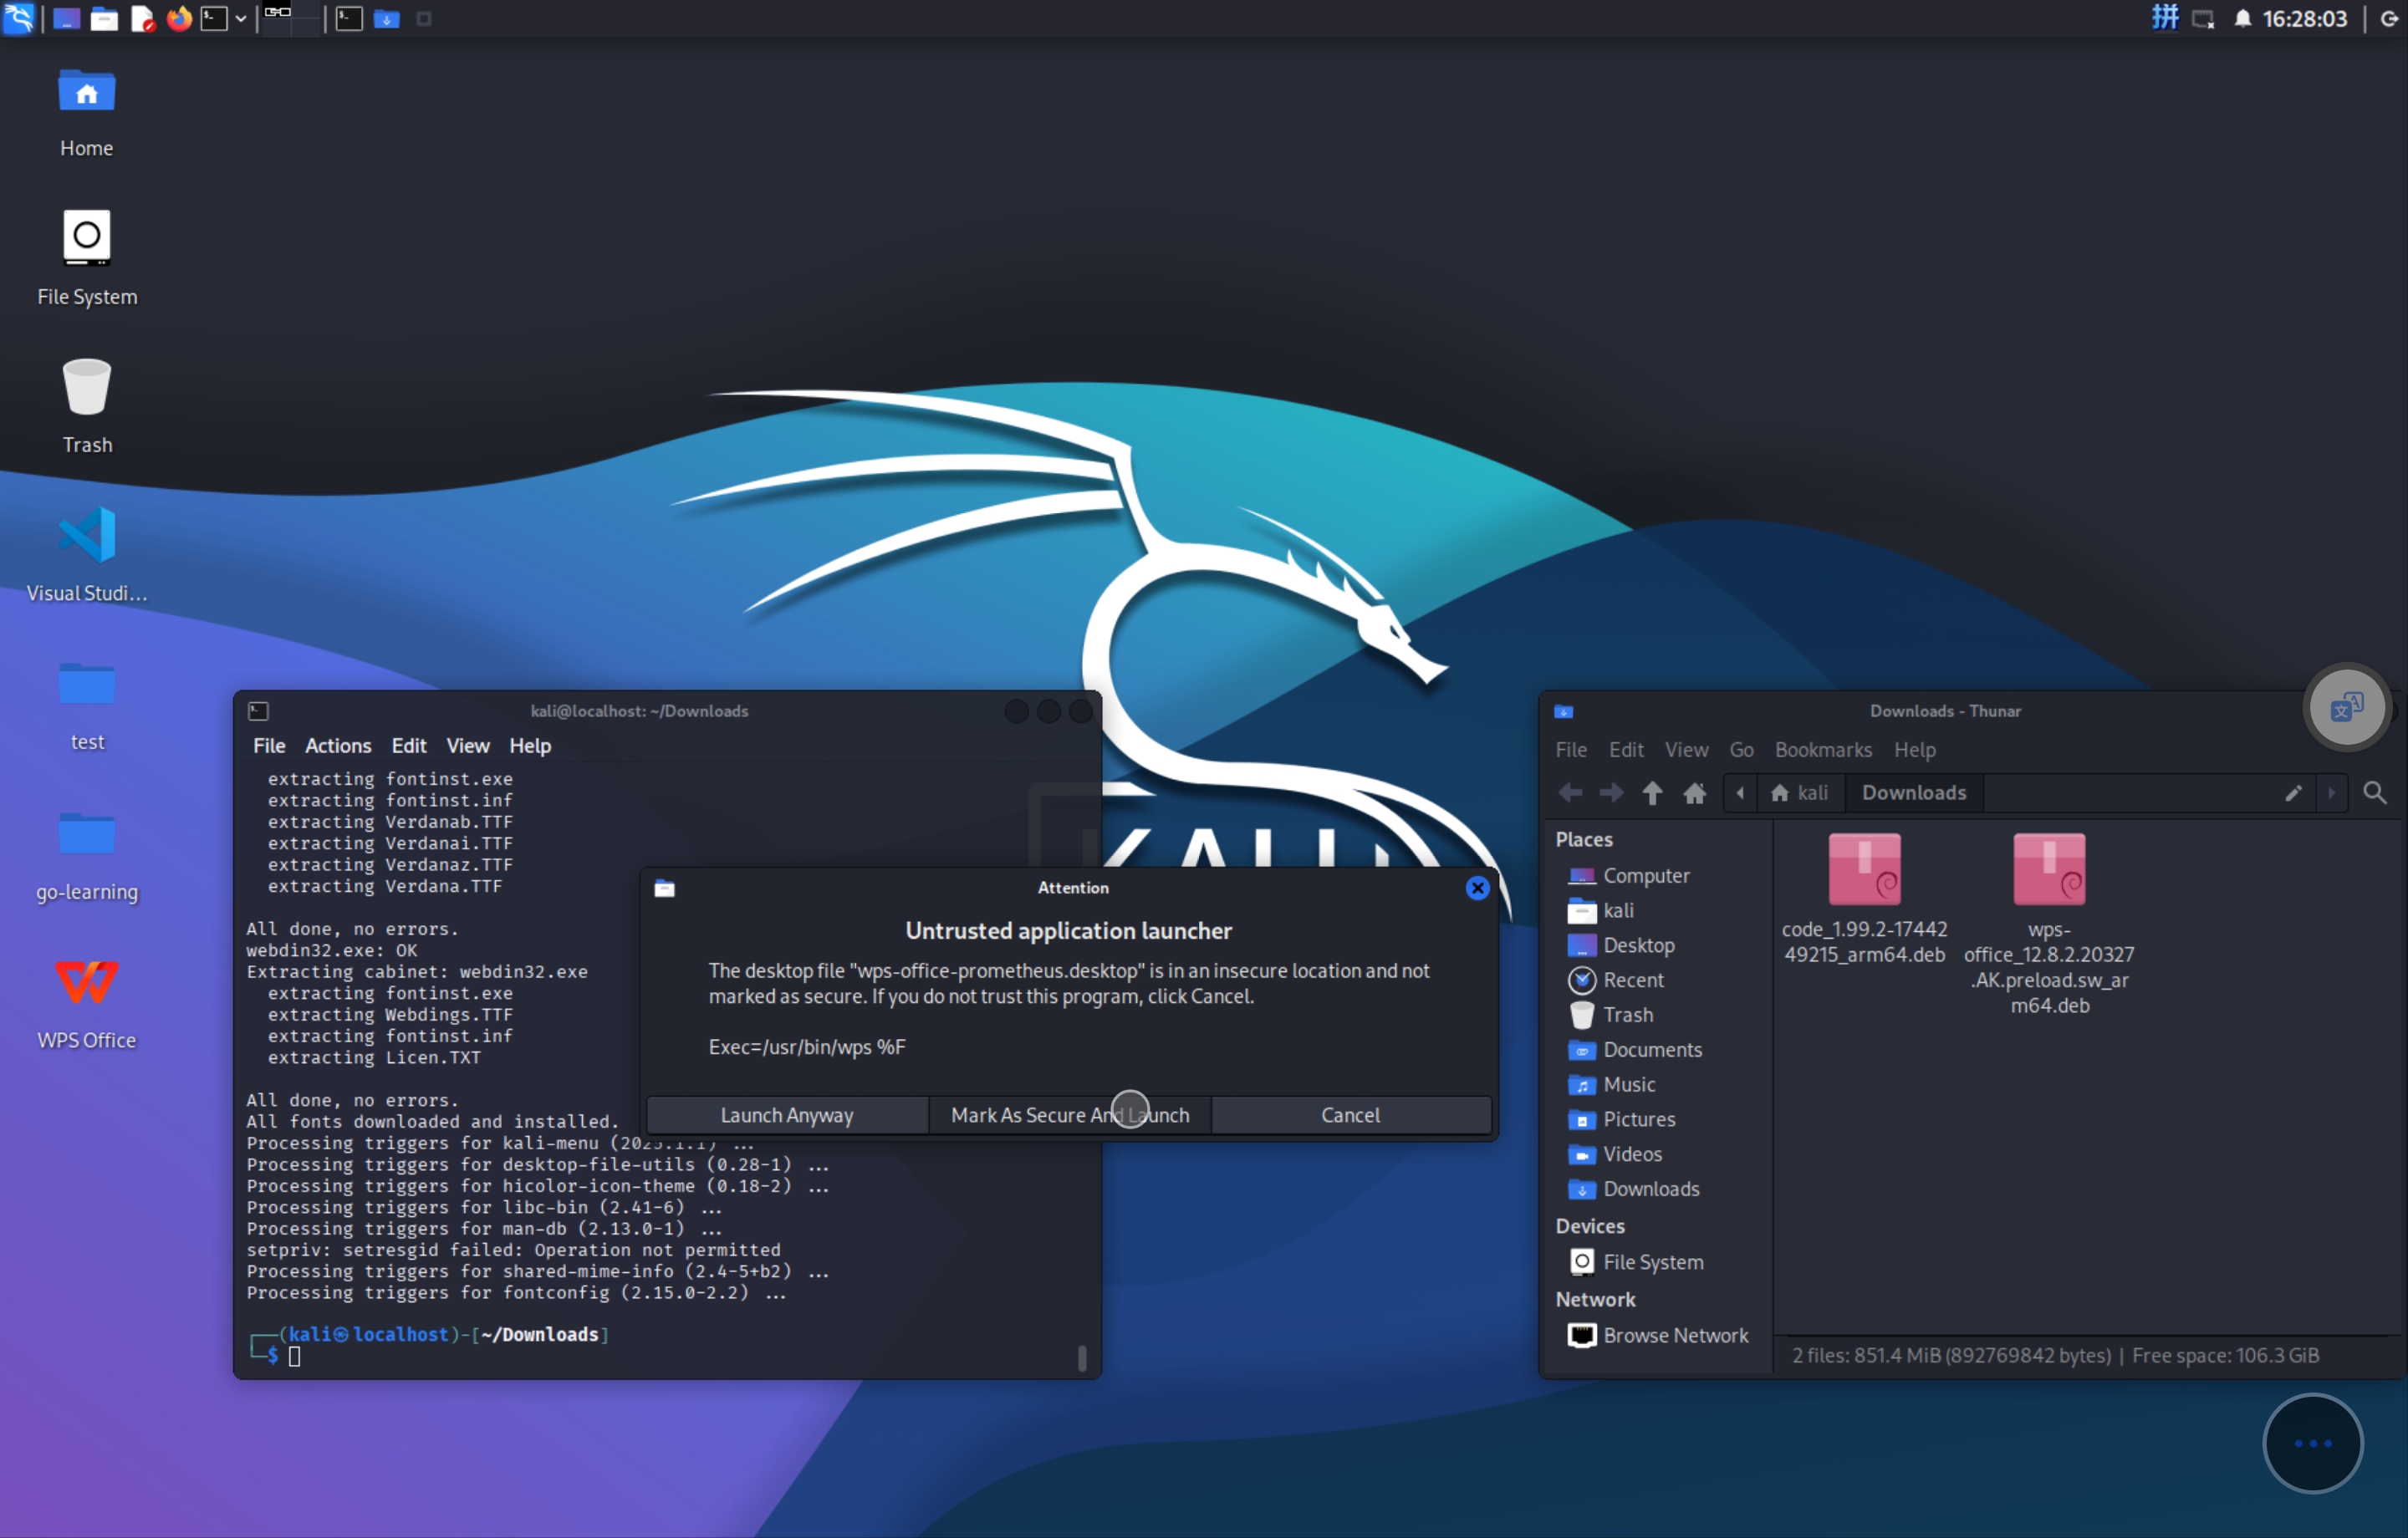Click the Thunar home toolbar icon
This screenshot has width=2408, height=1538.
[x=1694, y=793]
